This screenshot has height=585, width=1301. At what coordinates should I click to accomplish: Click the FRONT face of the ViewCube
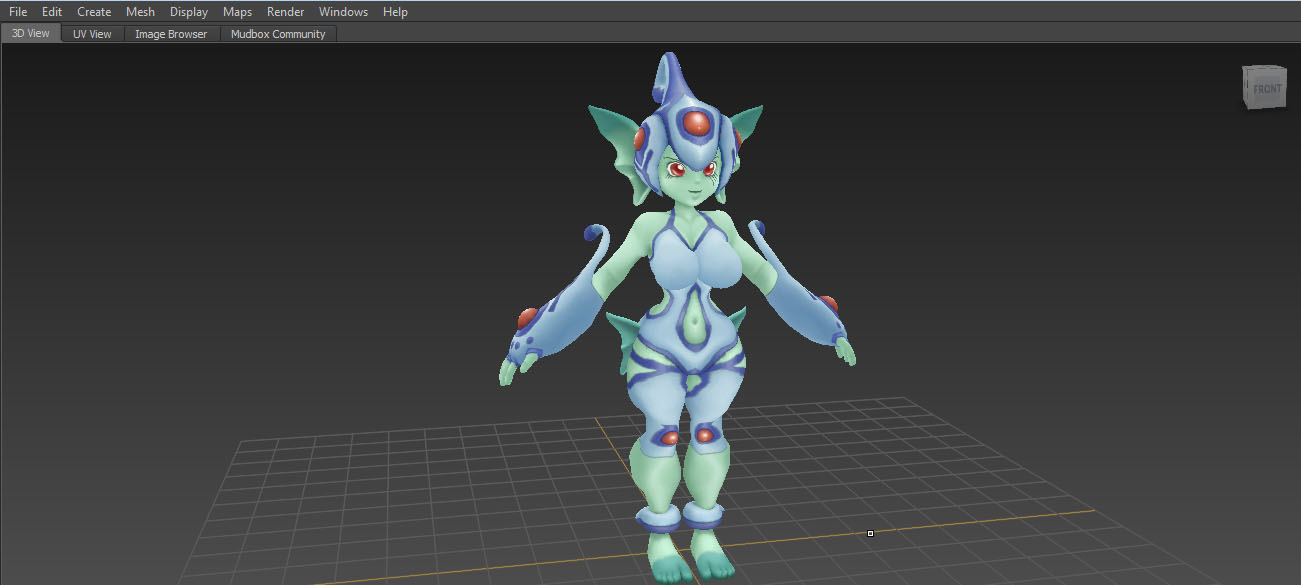[1265, 89]
